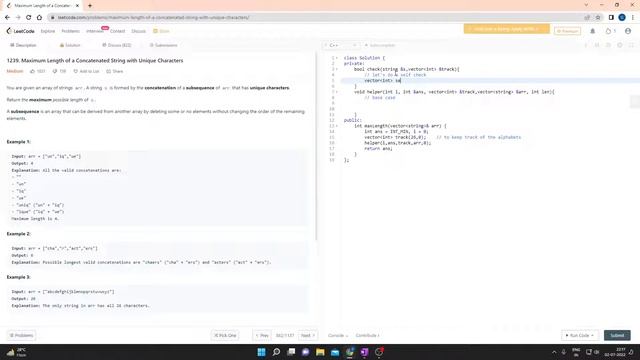
Task: Expand the Console panel
Action: [338, 336]
